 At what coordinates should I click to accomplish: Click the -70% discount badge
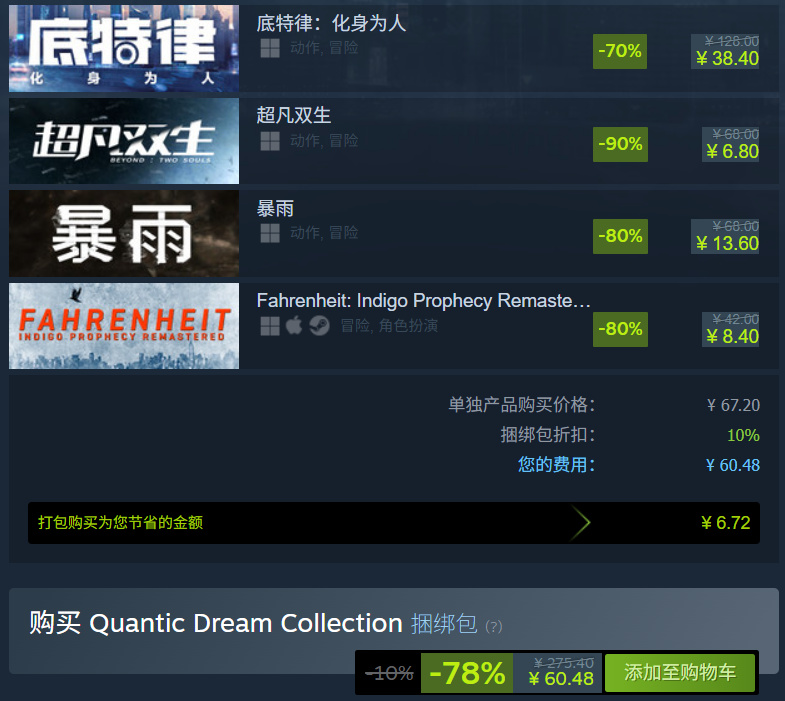(x=620, y=51)
